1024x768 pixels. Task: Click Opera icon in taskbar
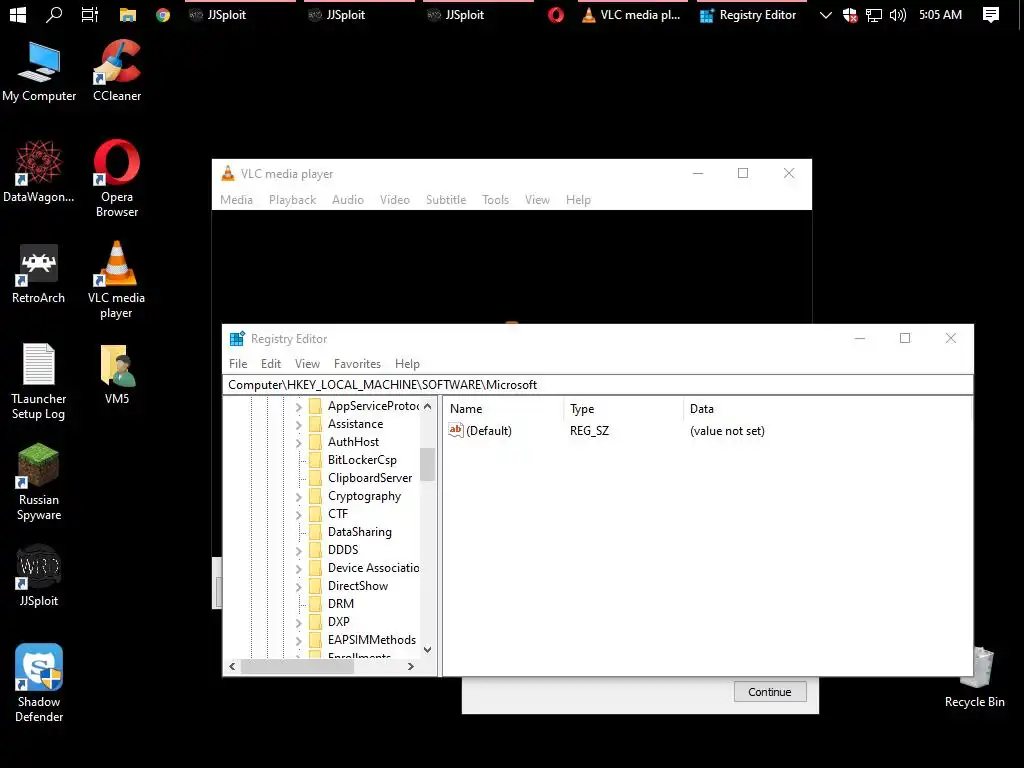click(556, 15)
